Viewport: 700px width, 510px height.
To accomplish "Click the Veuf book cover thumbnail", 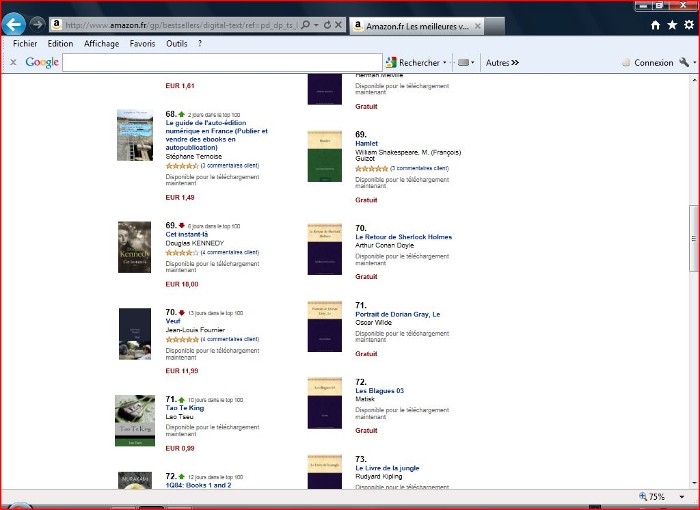I will pyautogui.click(x=135, y=334).
